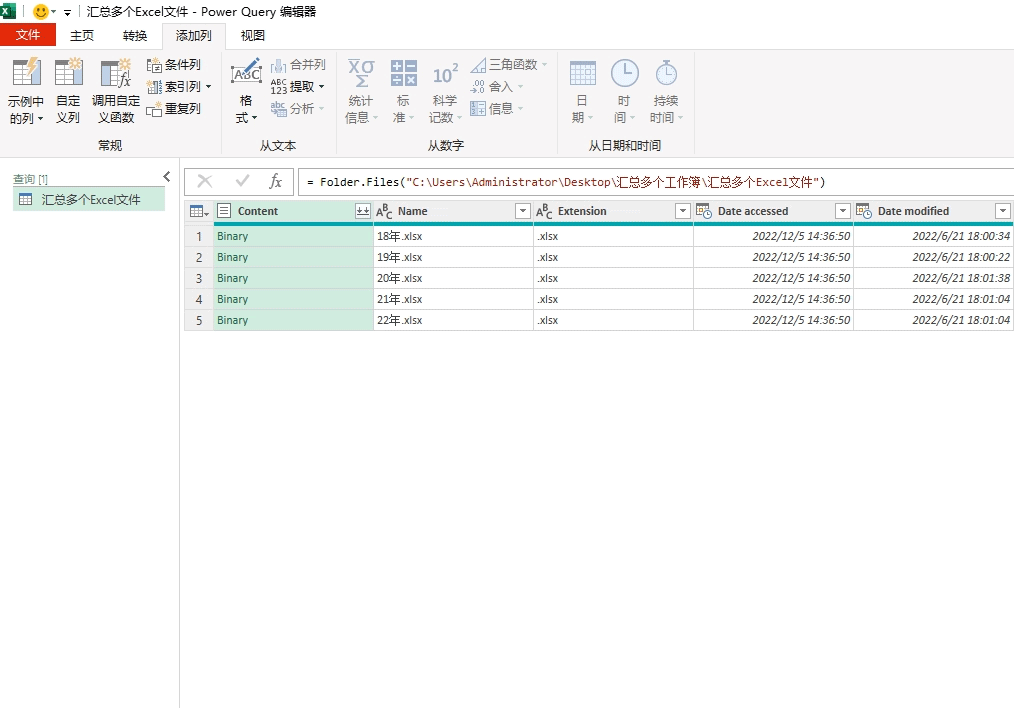Open the 格式 text format tool

point(246,91)
